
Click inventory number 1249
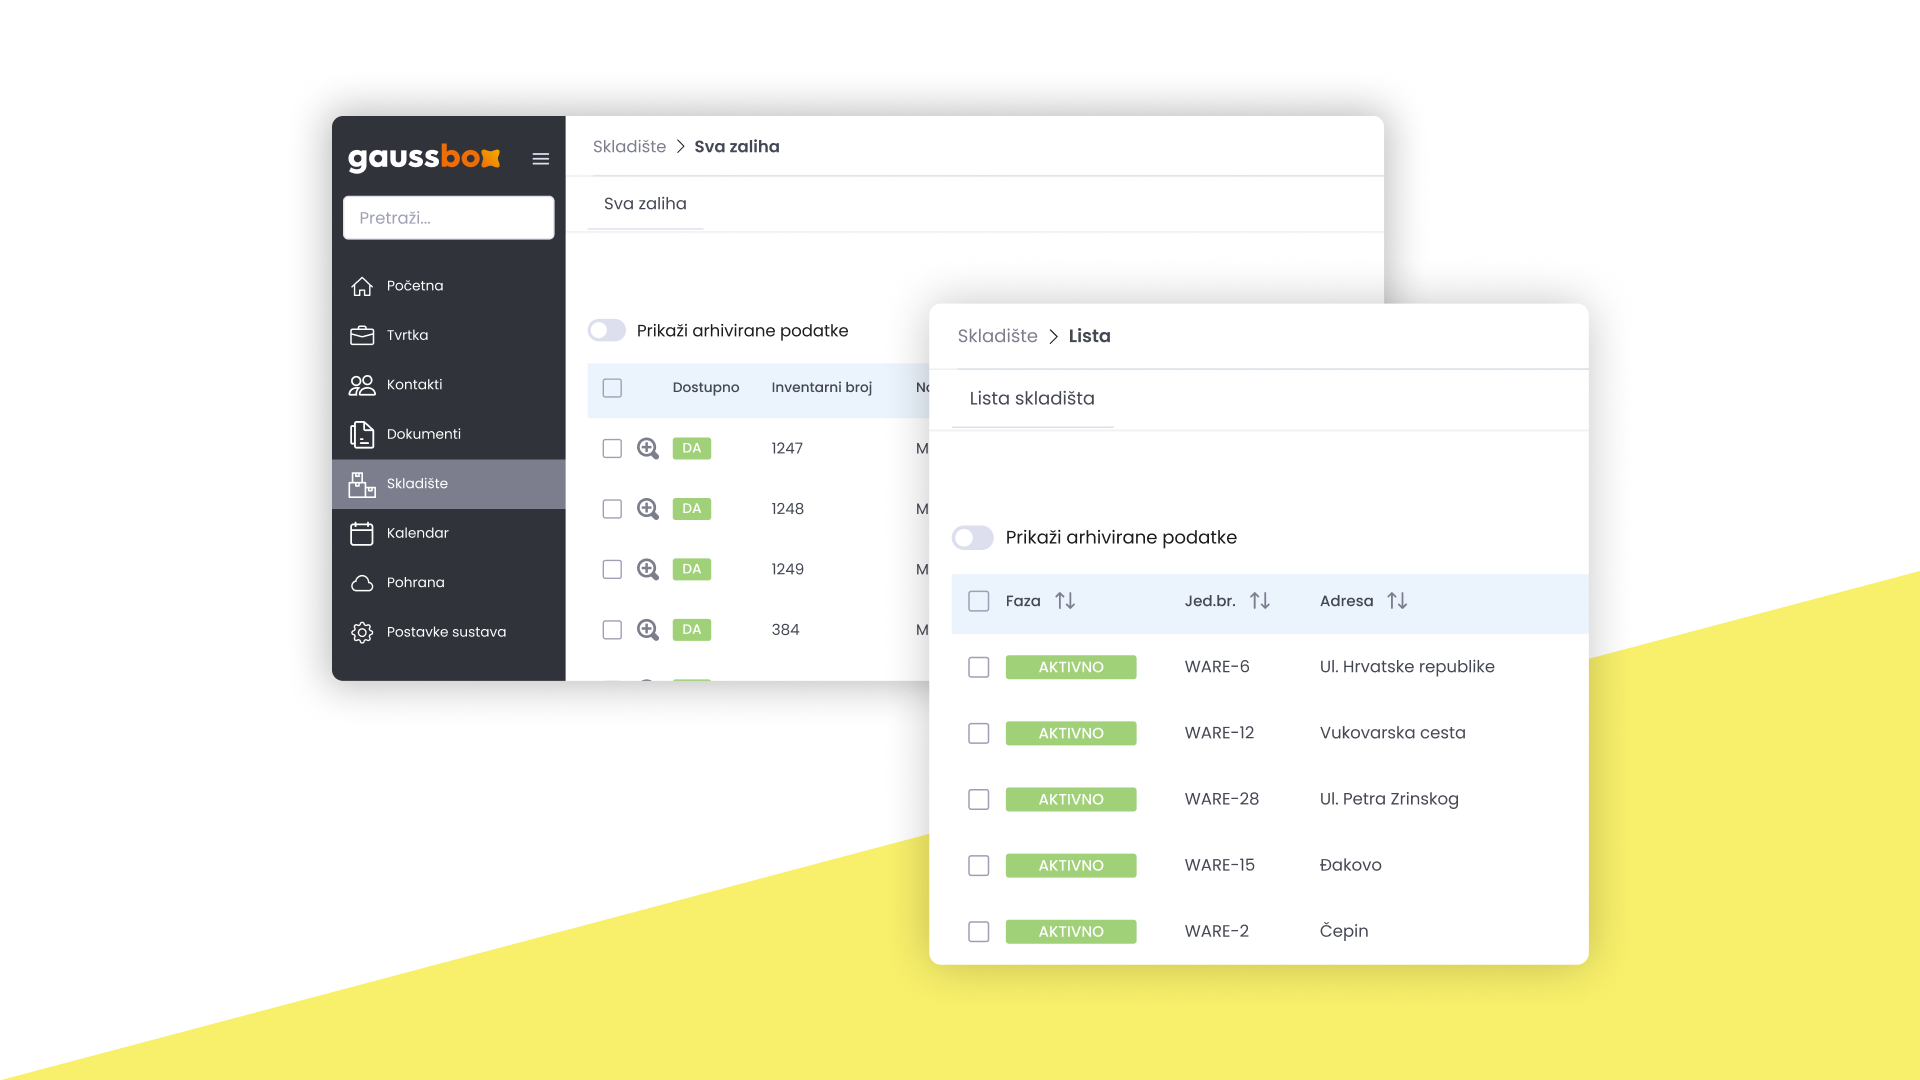(x=788, y=570)
